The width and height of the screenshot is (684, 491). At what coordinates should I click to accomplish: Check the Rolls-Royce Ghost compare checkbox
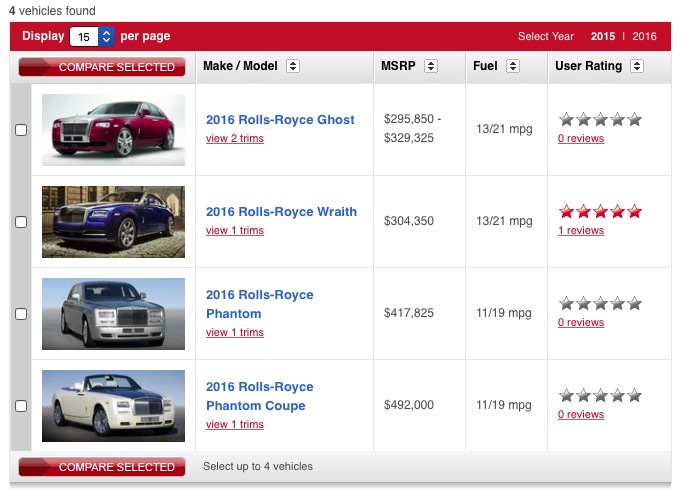coord(21,130)
